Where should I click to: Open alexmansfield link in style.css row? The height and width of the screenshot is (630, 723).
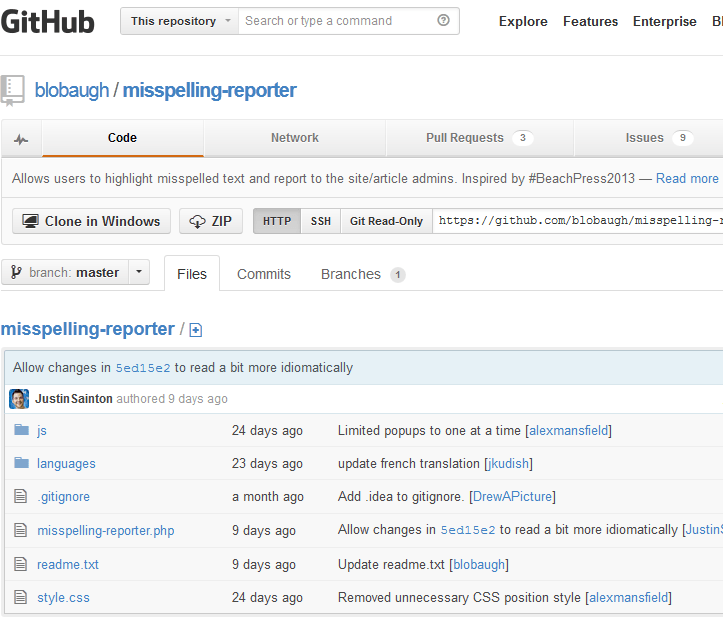pyautogui.click(x=628, y=598)
